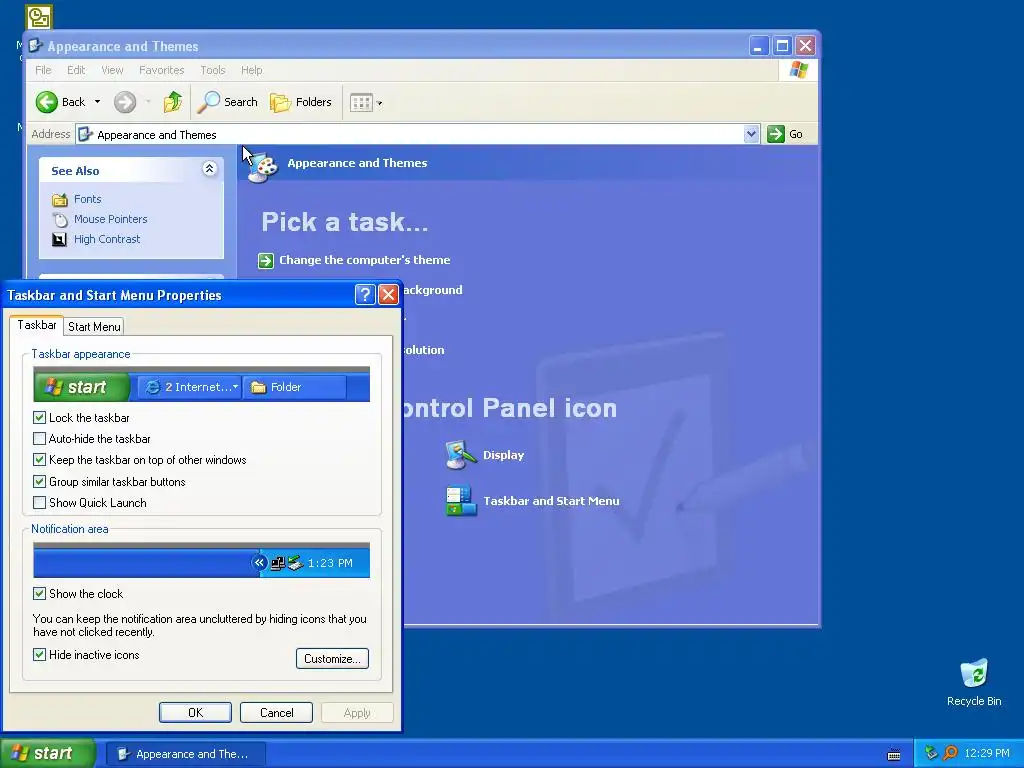1024x768 pixels.
Task: Uncheck Lock the taskbar
Action: click(x=39, y=417)
